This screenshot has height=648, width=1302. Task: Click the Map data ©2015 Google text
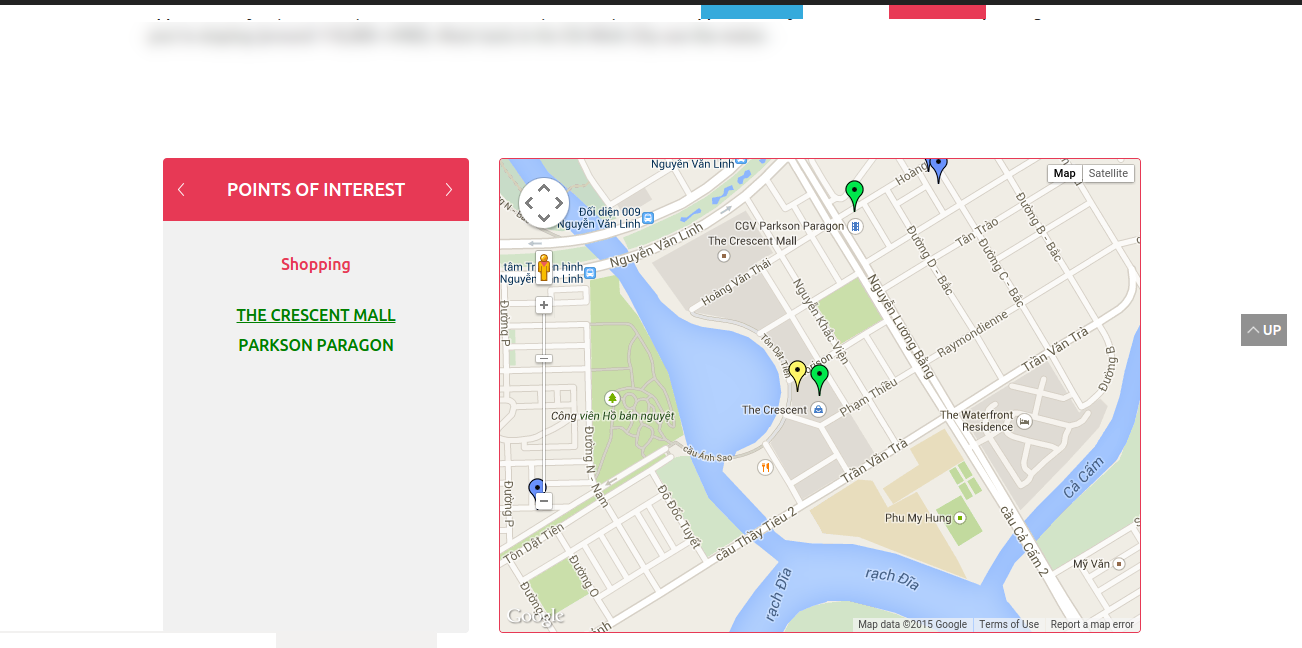point(912,624)
